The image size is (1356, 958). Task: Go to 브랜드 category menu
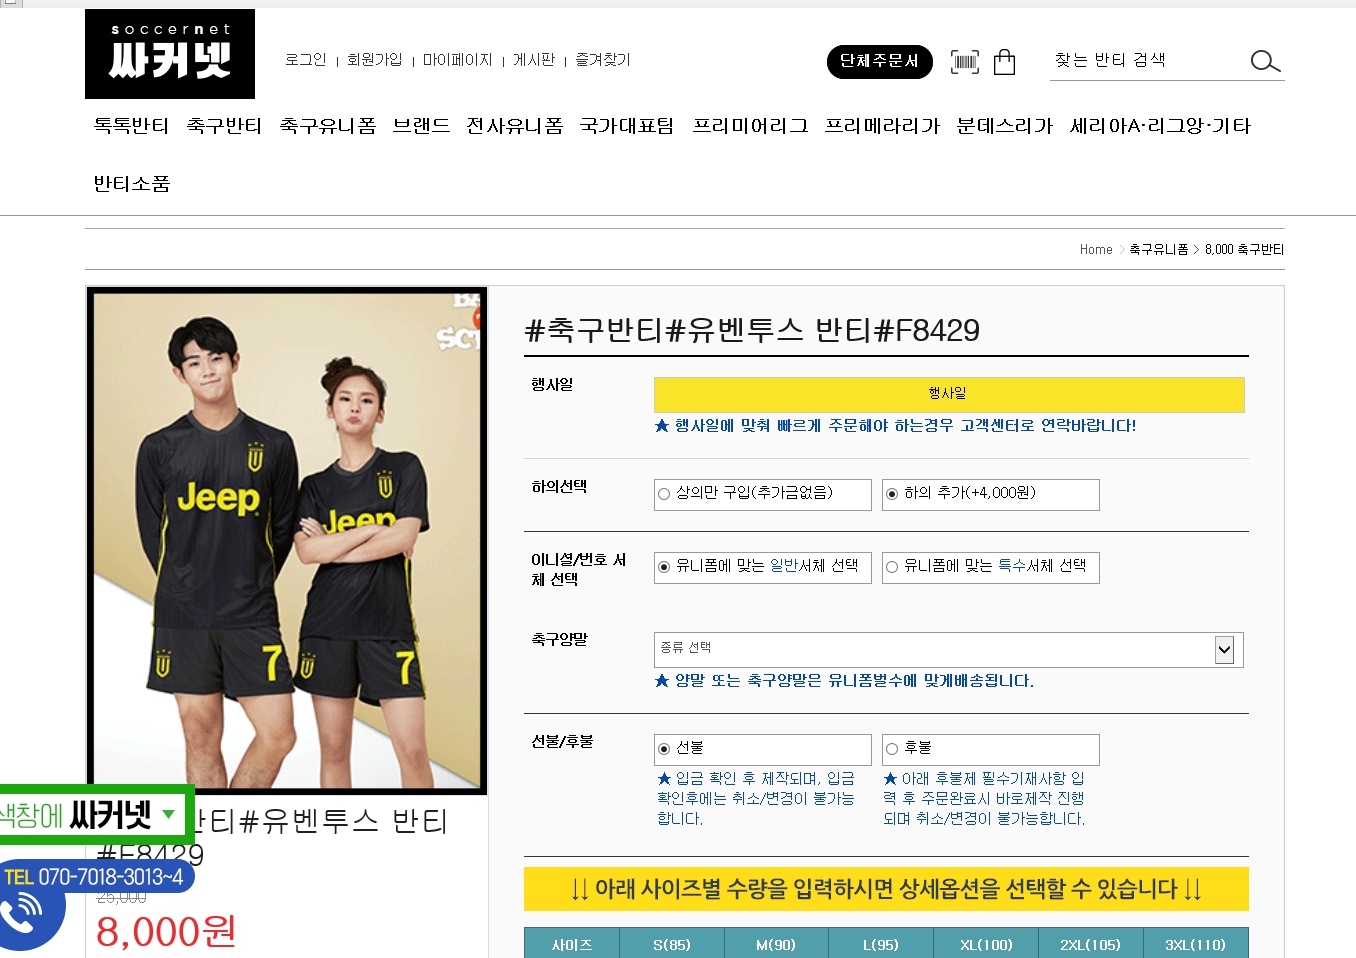coord(421,126)
